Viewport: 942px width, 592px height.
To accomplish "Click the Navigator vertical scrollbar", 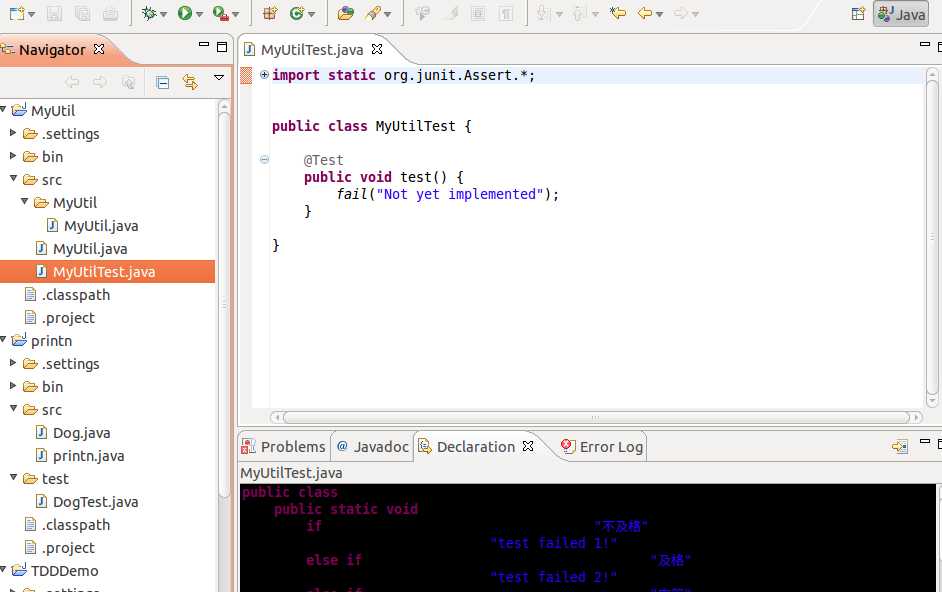I will [224, 304].
